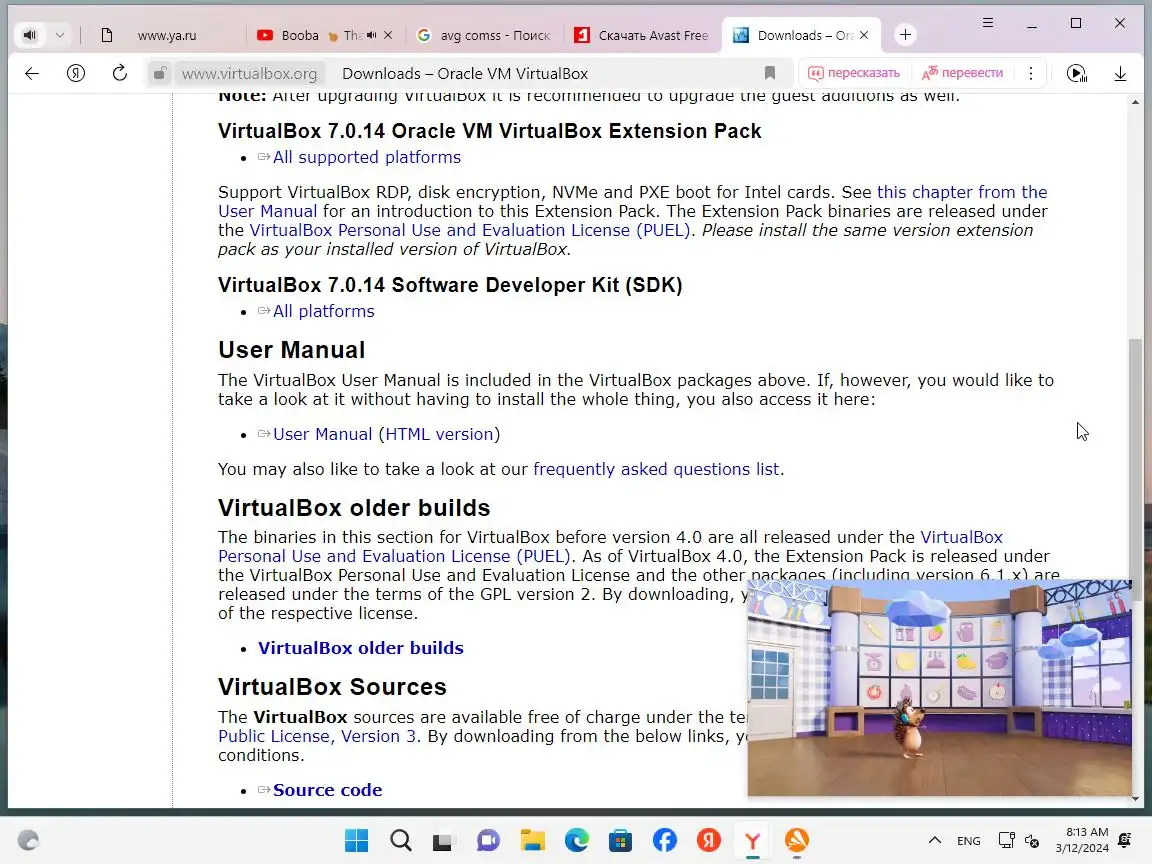Open the HTML version link

pyautogui.click(x=439, y=434)
